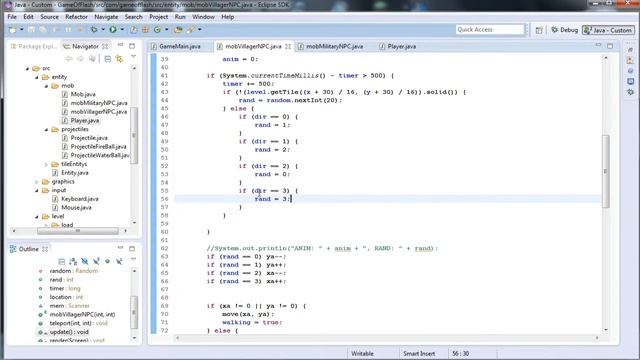Click the Open Type toolbar icon
The height and width of the screenshot is (360, 640).
[x=134, y=30]
